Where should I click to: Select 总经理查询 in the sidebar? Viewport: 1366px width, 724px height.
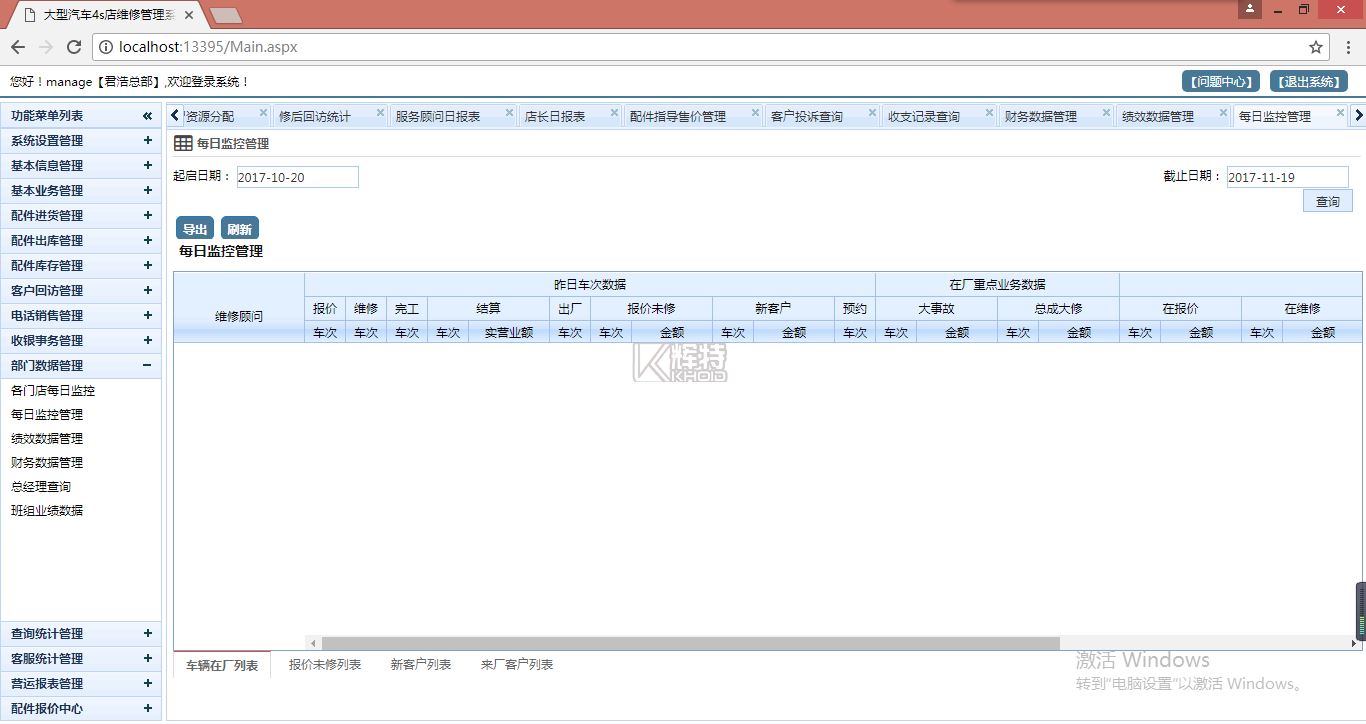[x=41, y=487]
